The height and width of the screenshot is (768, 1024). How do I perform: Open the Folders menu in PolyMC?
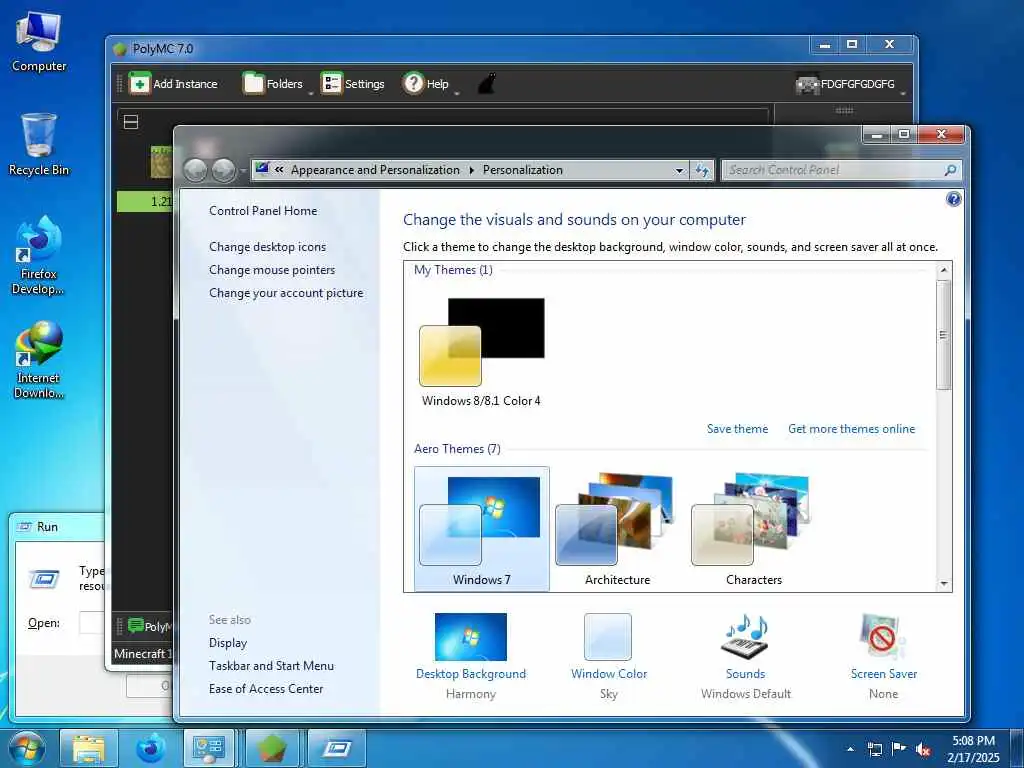pos(274,84)
